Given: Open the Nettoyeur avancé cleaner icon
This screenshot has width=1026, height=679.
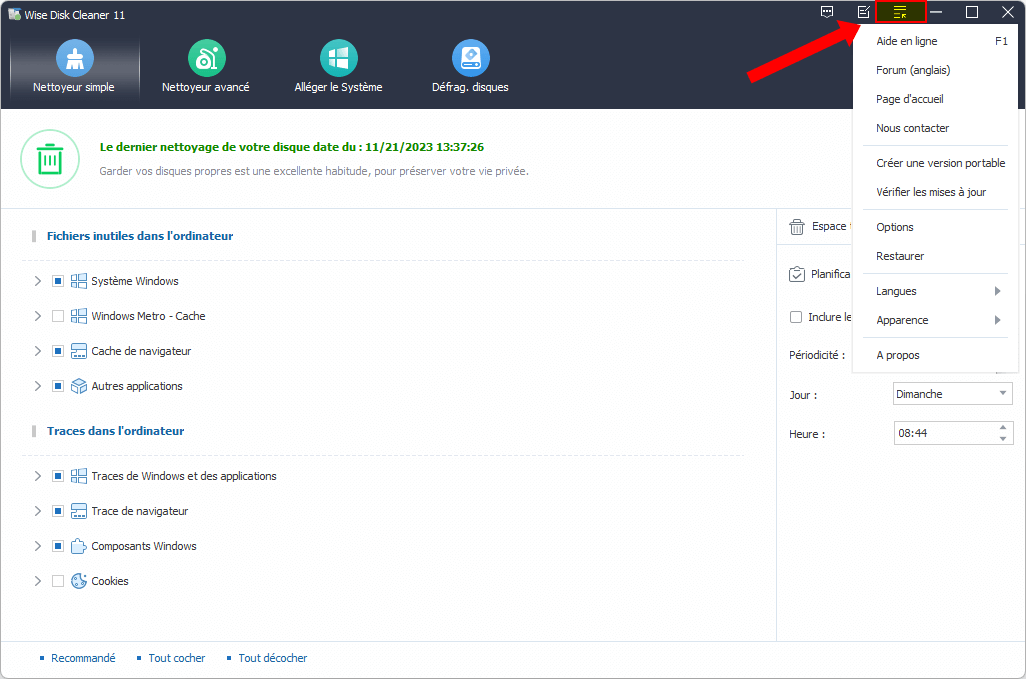Looking at the screenshot, I should (x=207, y=58).
